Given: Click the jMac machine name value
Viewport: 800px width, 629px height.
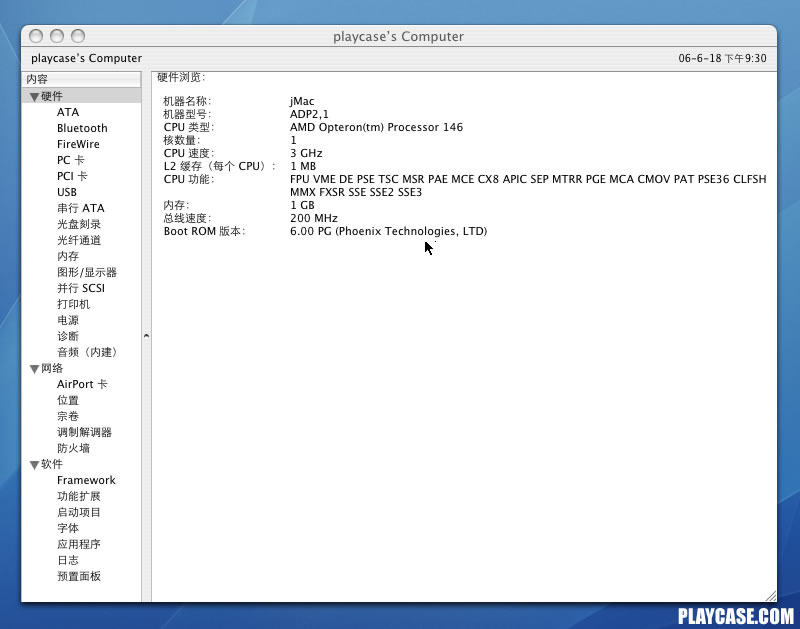Looking at the screenshot, I should point(302,101).
